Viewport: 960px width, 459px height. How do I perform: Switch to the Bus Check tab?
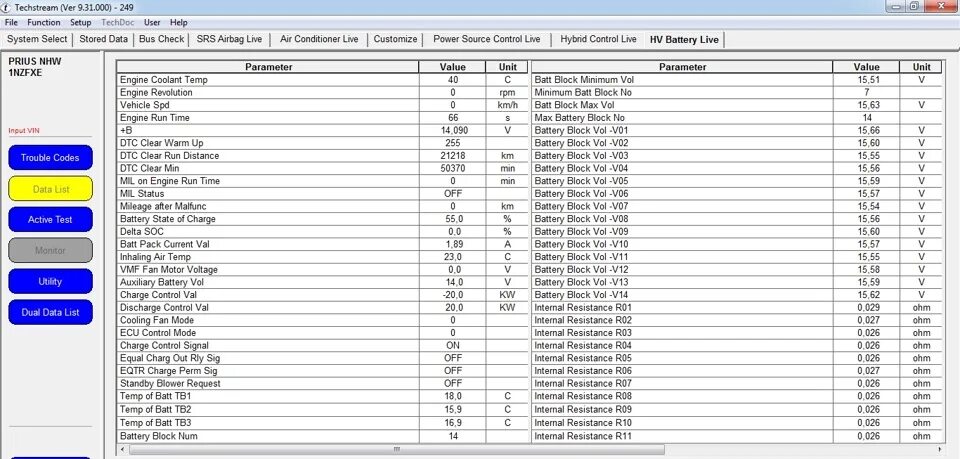(x=162, y=39)
